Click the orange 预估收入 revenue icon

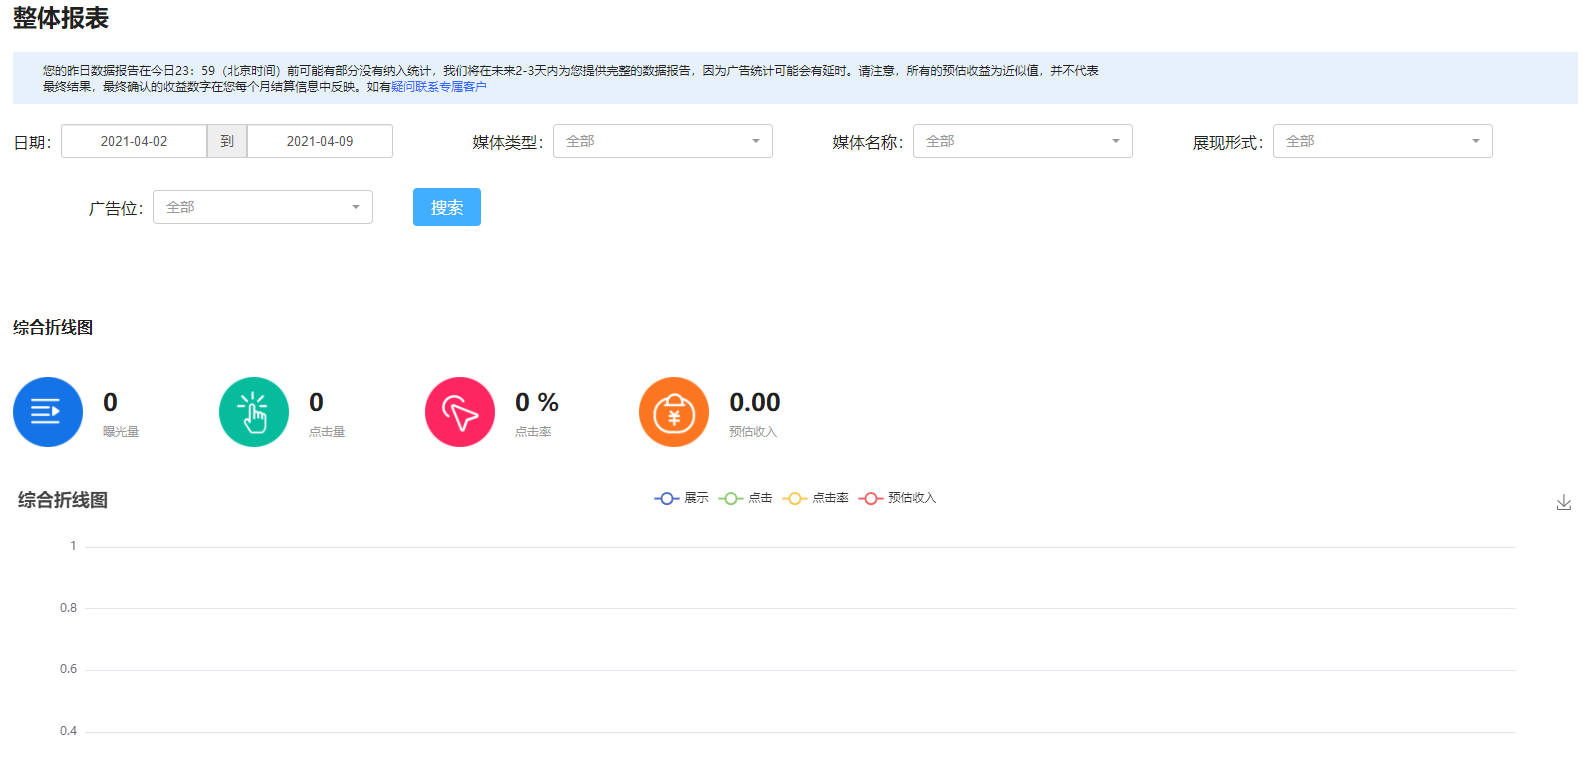pyautogui.click(x=674, y=412)
